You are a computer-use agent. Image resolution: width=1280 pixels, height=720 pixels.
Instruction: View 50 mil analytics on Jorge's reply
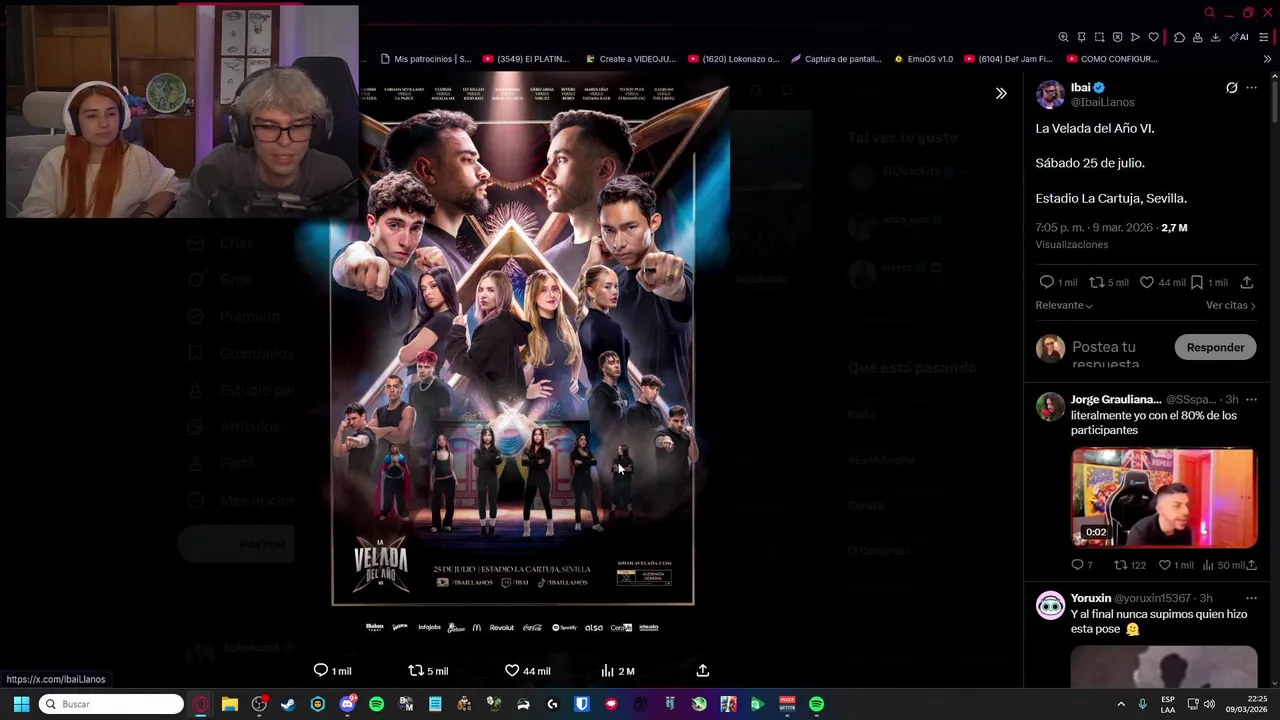click(x=1223, y=565)
